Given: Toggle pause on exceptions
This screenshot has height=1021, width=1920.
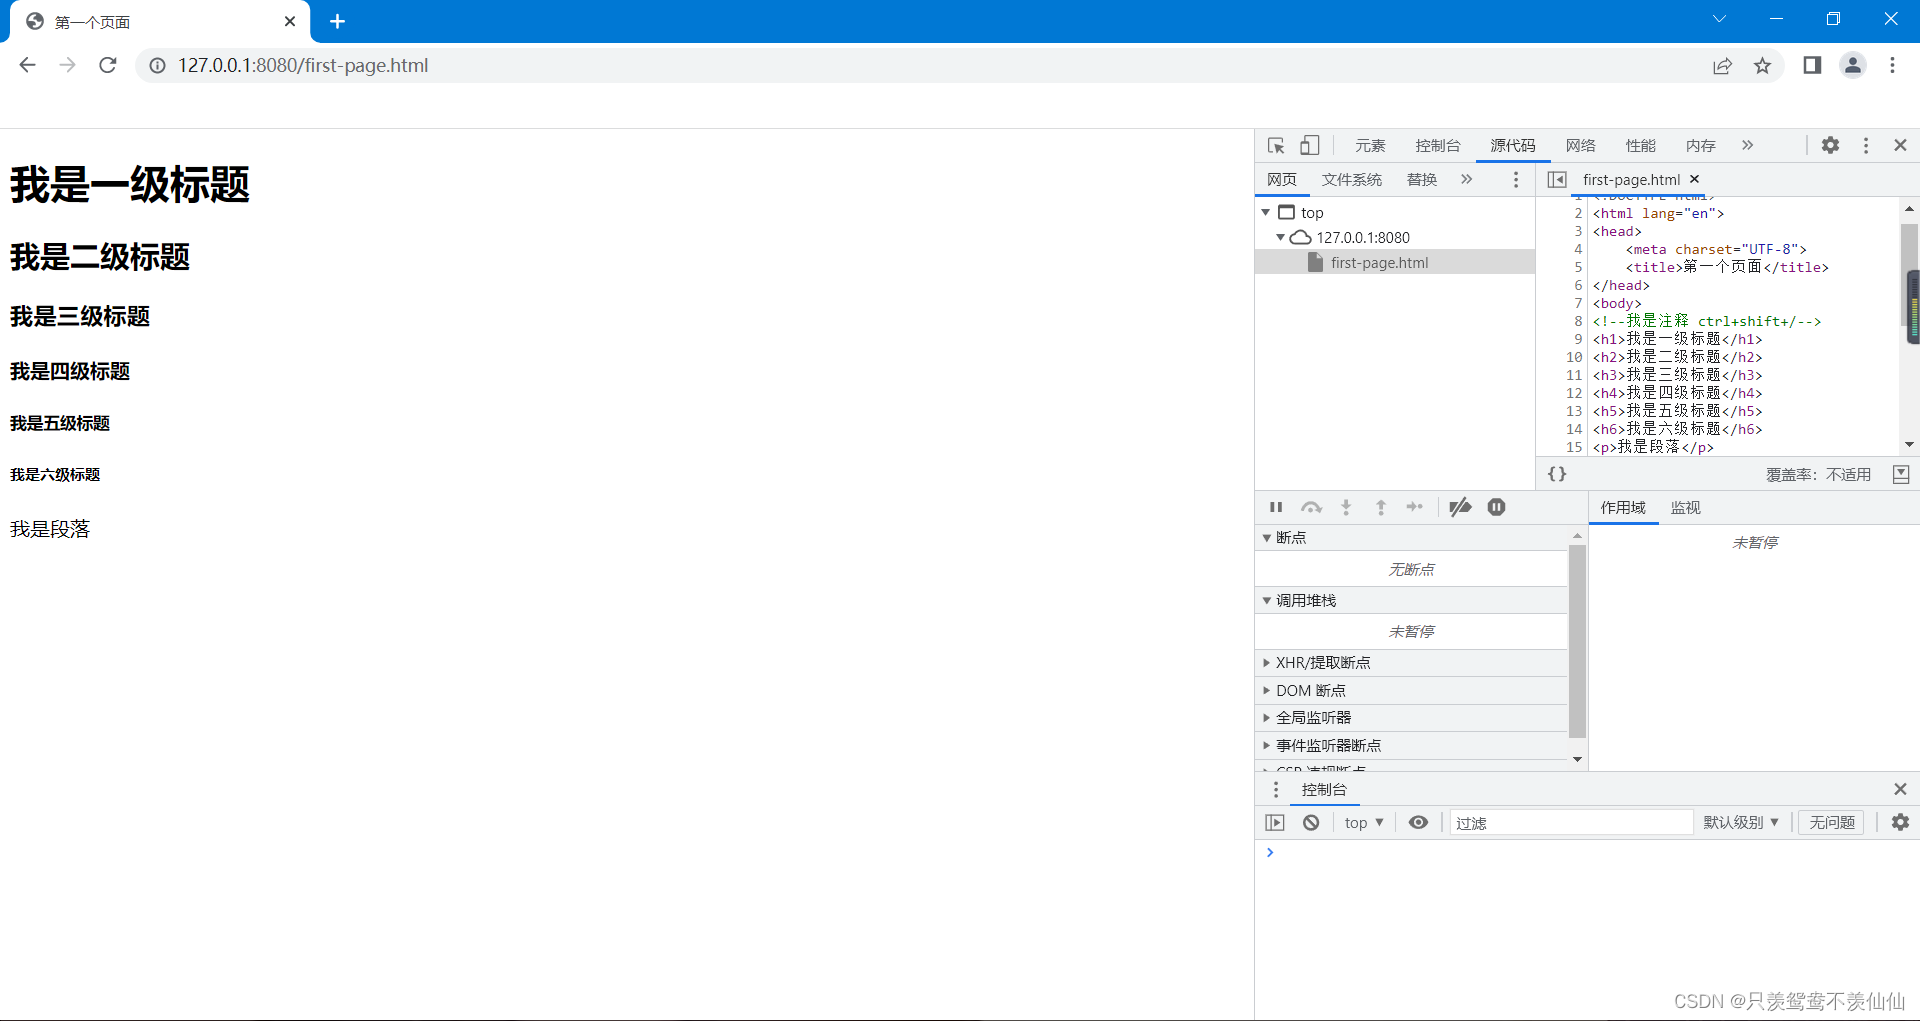Looking at the screenshot, I should pos(1496,507).
